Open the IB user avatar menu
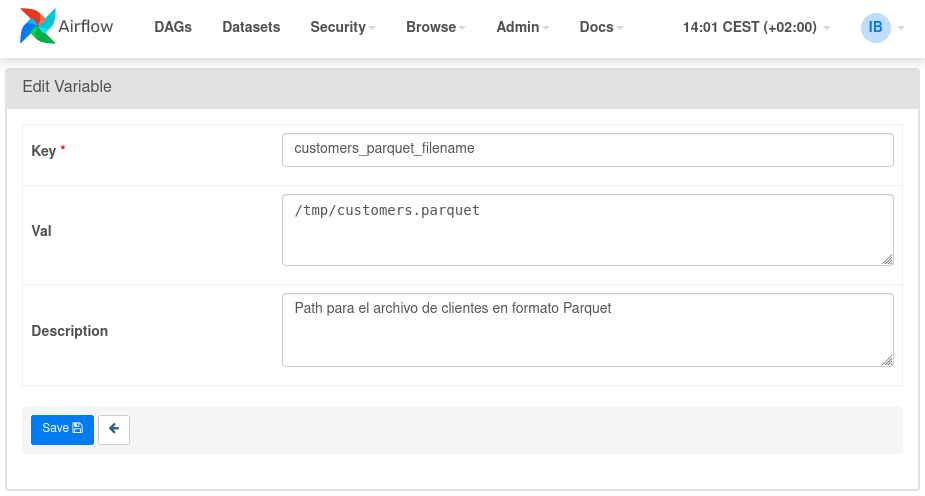925x496 pixels. [x=875, y=27]
